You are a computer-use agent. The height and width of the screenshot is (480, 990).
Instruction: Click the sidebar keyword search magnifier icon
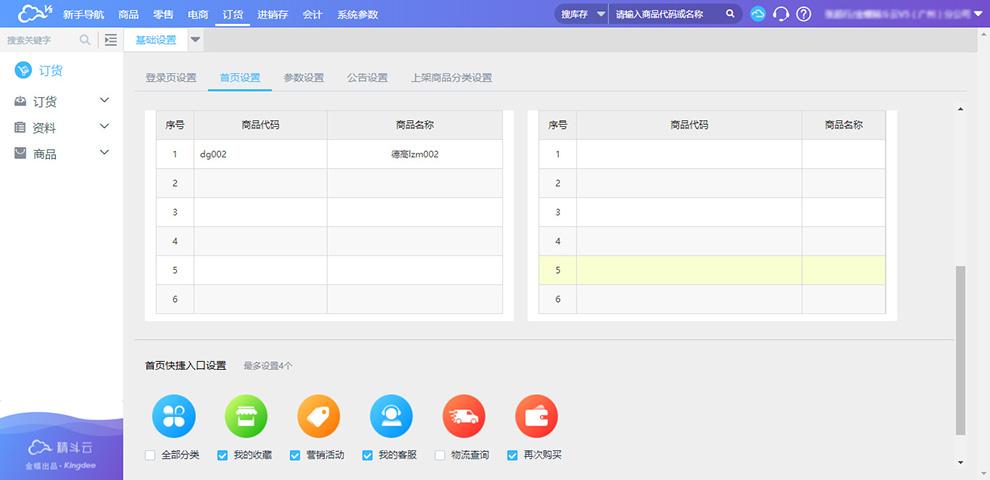point(85,40)
